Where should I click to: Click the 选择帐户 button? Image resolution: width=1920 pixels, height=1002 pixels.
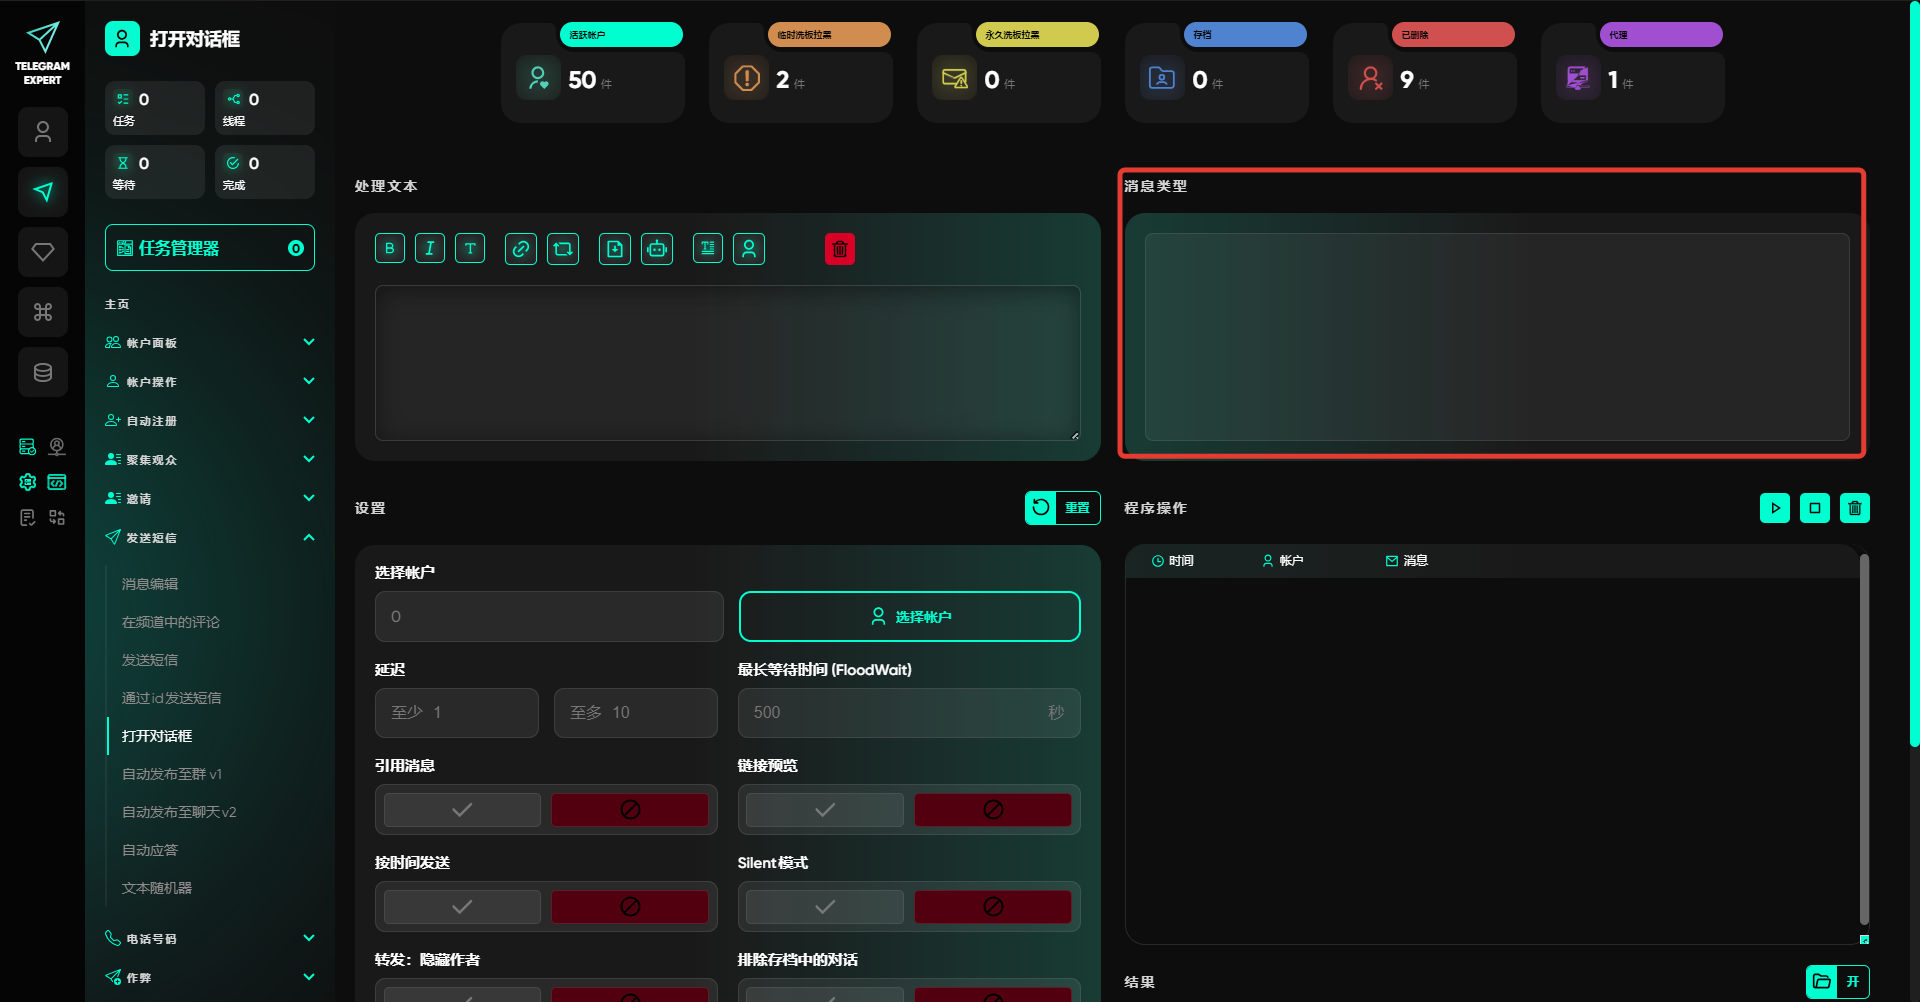(909, 617)
